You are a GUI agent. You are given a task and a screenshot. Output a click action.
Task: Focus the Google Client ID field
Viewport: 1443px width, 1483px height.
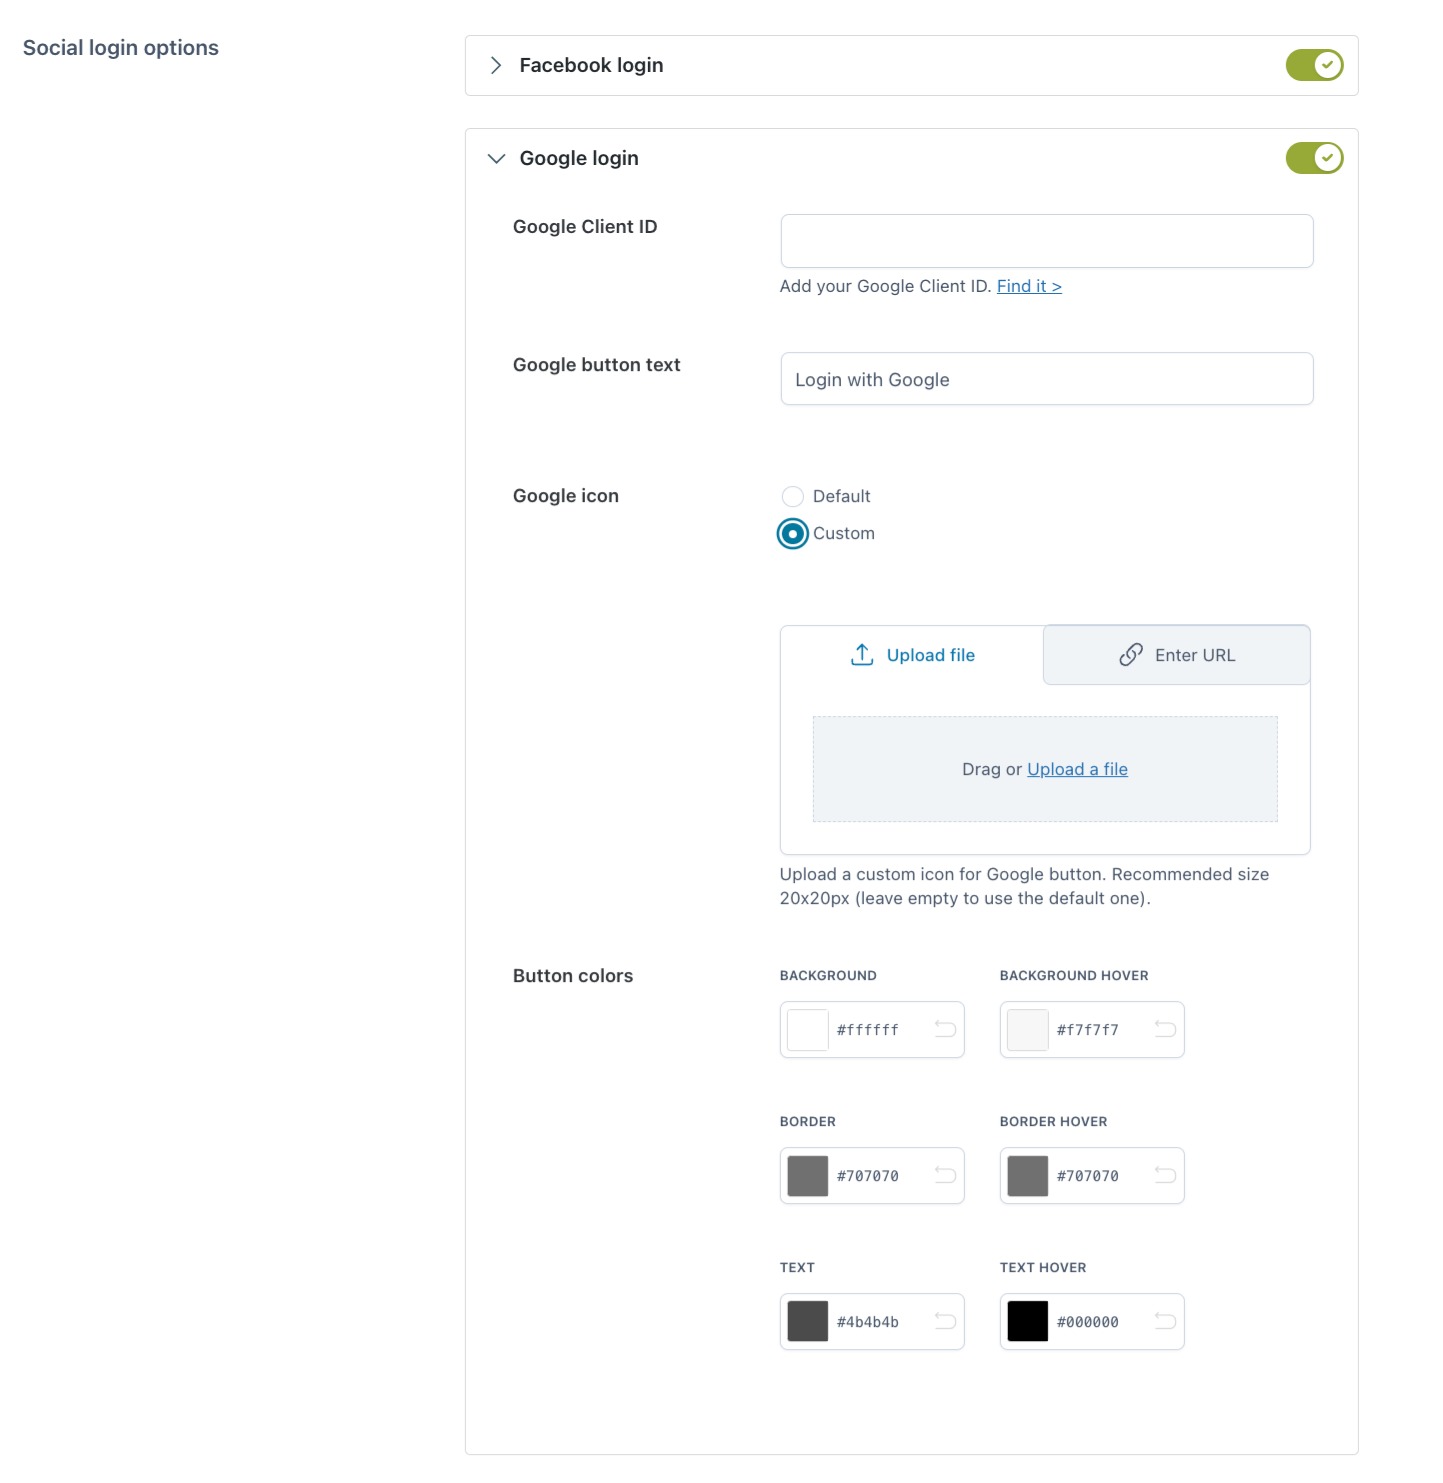[x=1046, y=241]
